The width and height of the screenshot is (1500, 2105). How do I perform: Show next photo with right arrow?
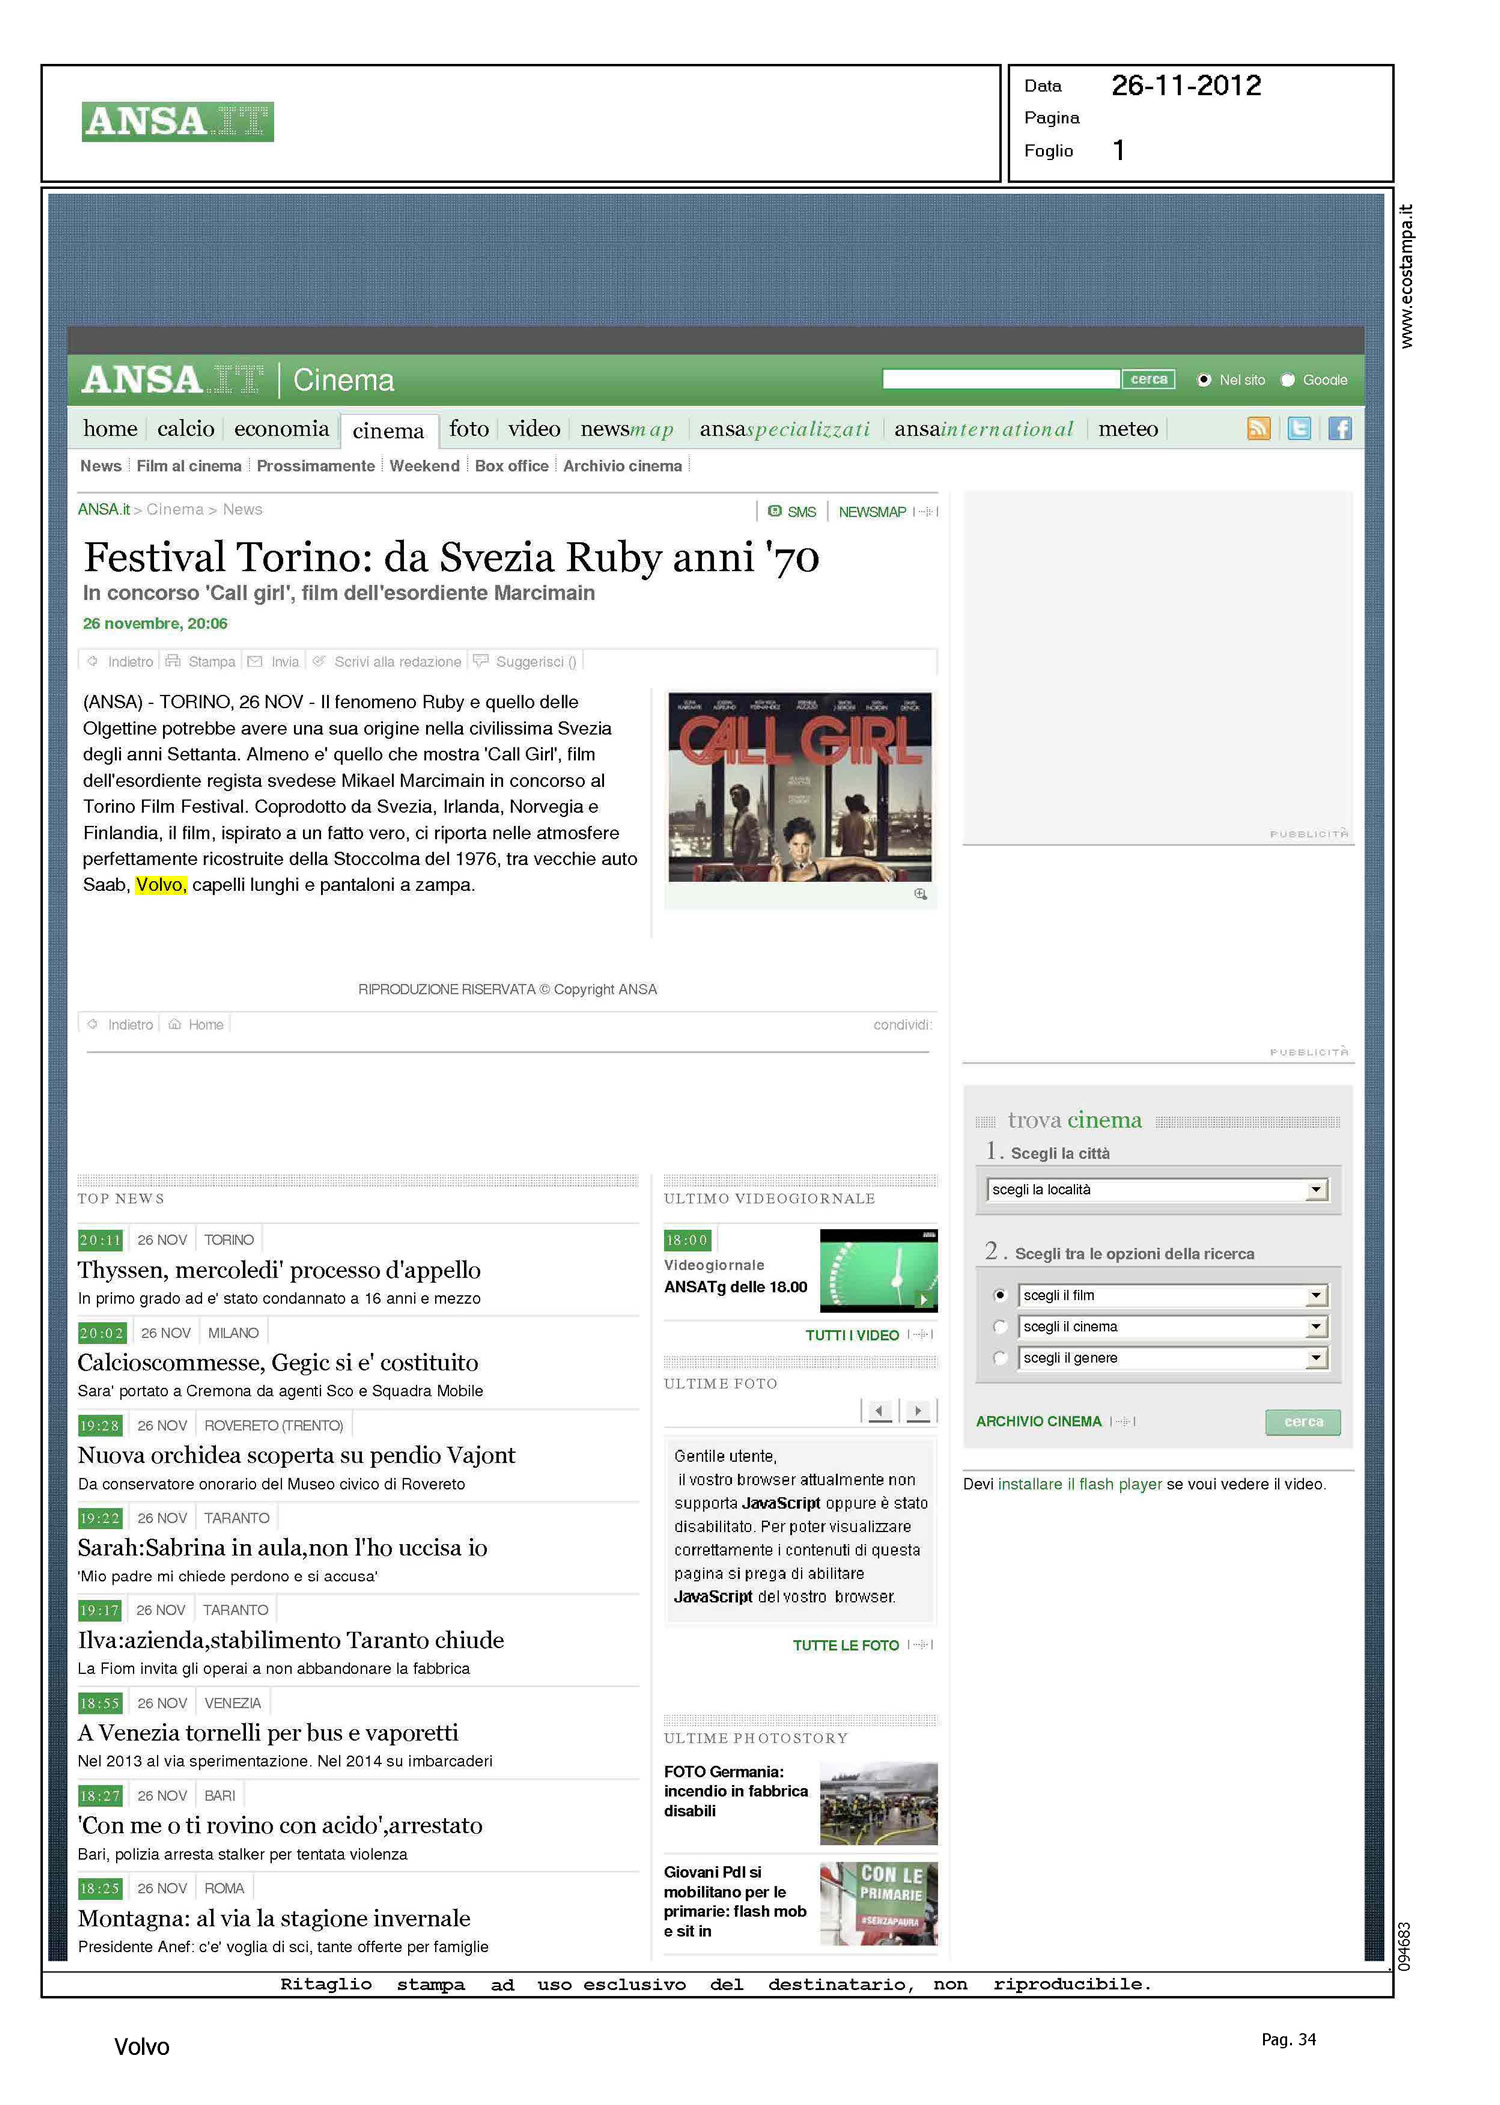coord(917,1411)
